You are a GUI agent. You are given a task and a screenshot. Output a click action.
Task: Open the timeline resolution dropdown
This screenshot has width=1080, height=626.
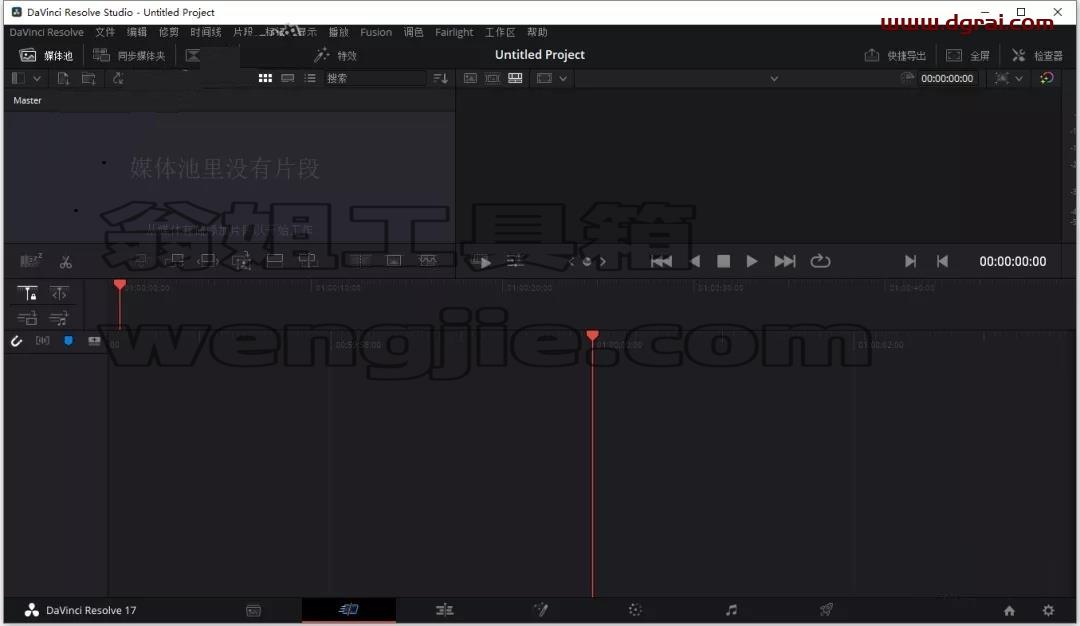(x=552, y=79)
